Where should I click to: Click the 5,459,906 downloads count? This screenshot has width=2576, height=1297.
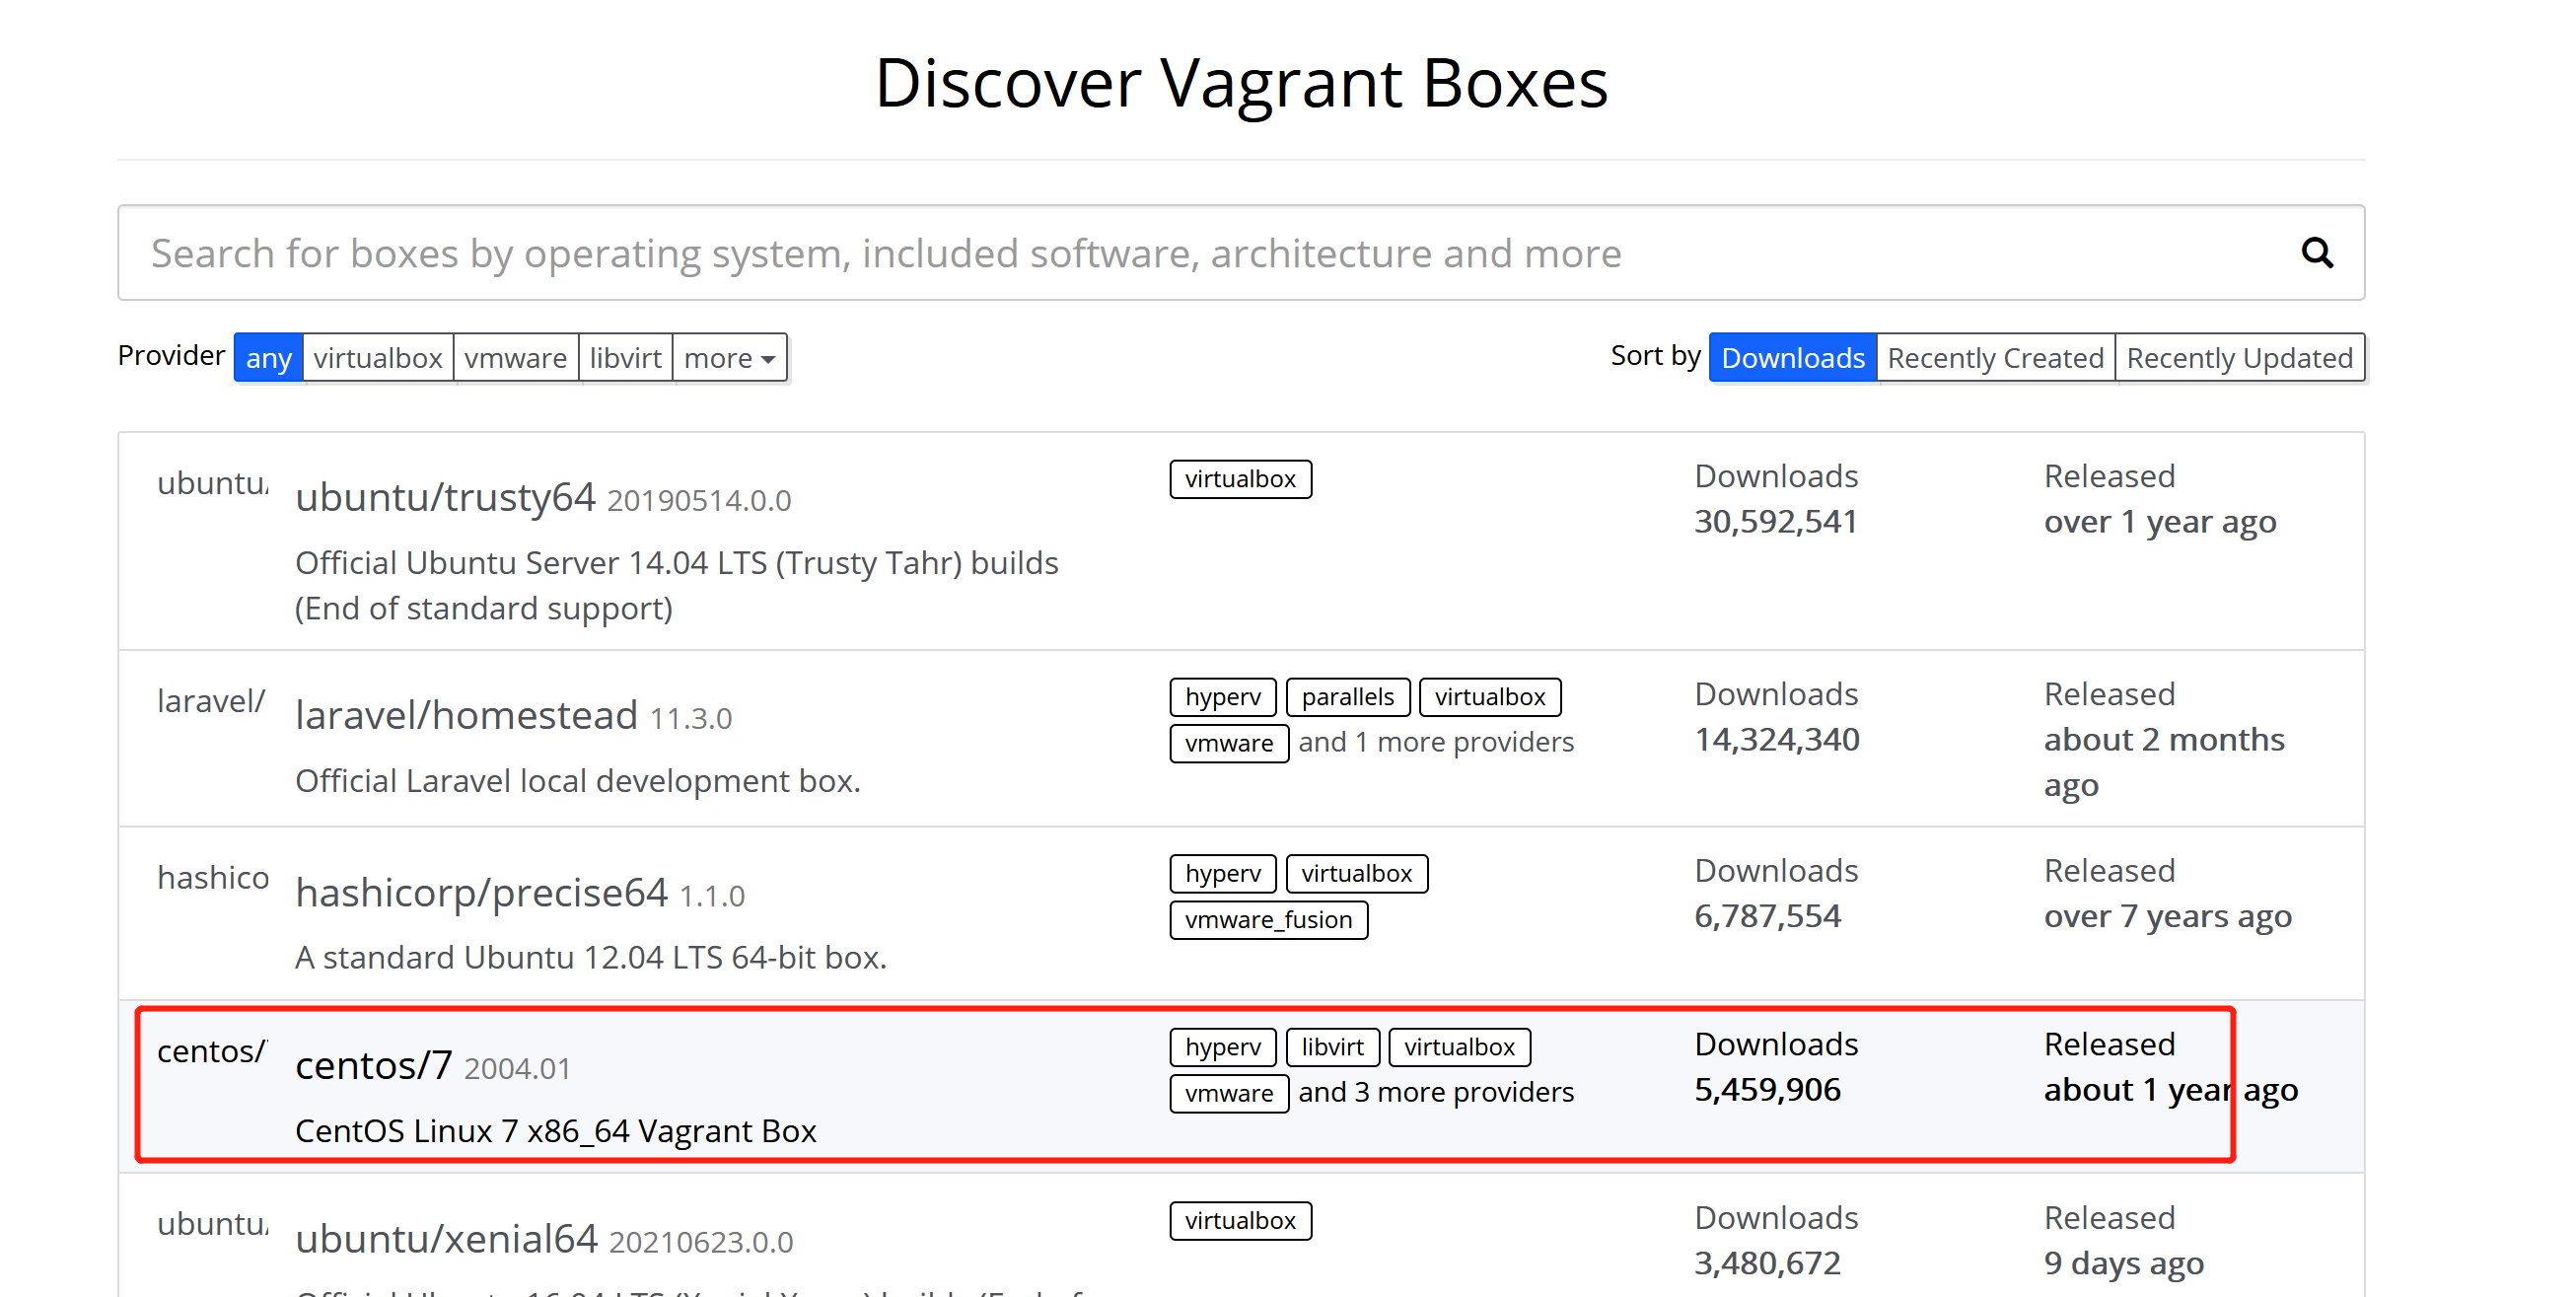1767,1090
